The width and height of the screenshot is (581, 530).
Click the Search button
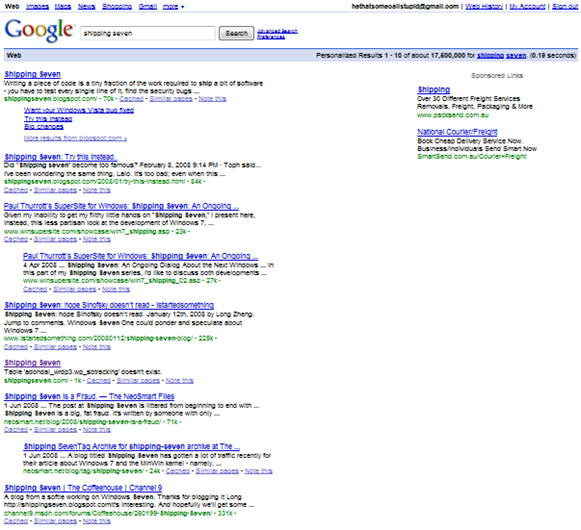click(x=236, y=33)
